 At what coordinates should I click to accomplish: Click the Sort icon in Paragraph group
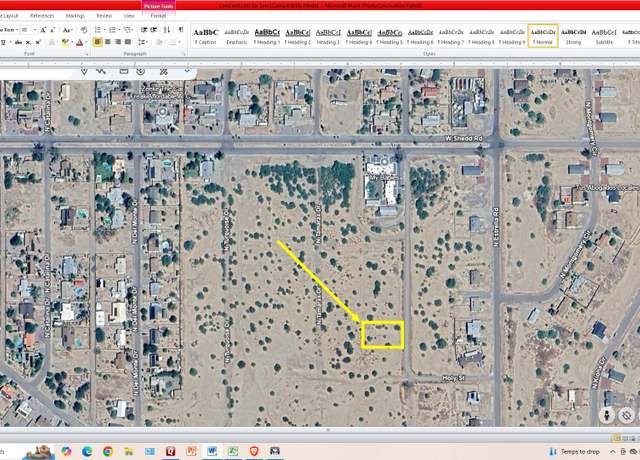point(167,30)
